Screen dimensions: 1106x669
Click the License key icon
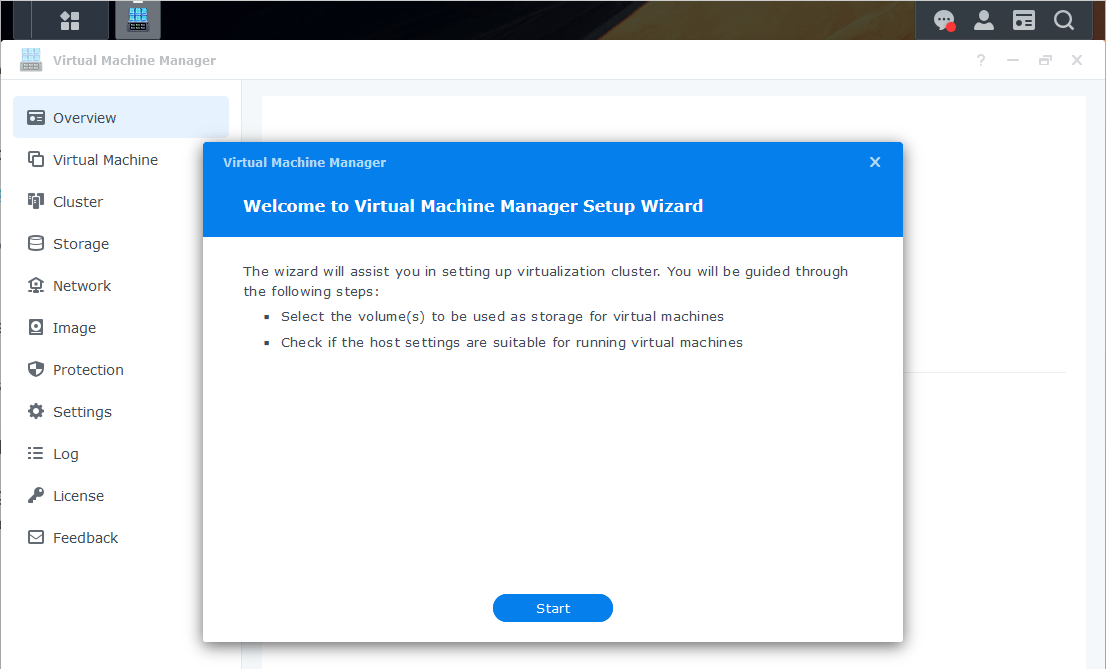pyautogui.click(x=36, y=495)
